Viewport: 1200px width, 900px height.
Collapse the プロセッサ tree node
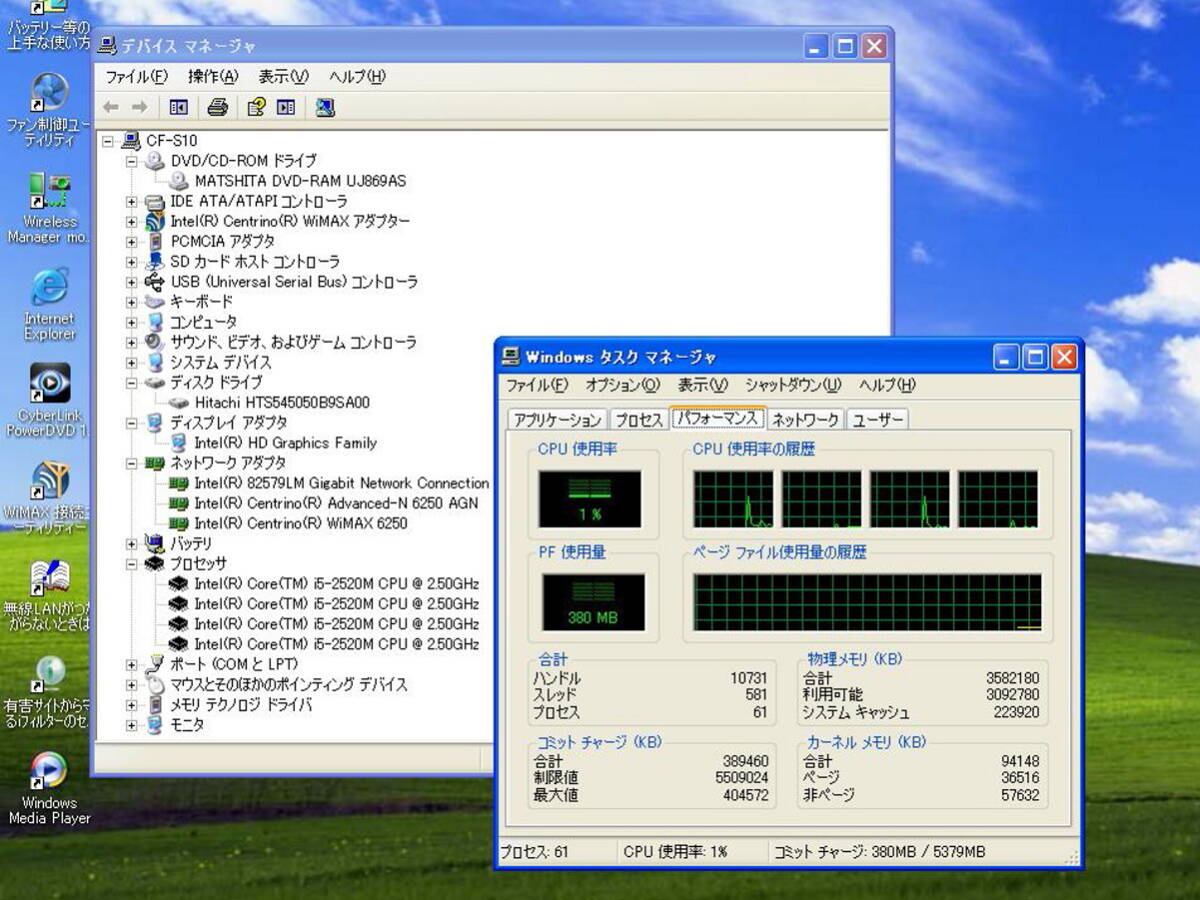131,564
